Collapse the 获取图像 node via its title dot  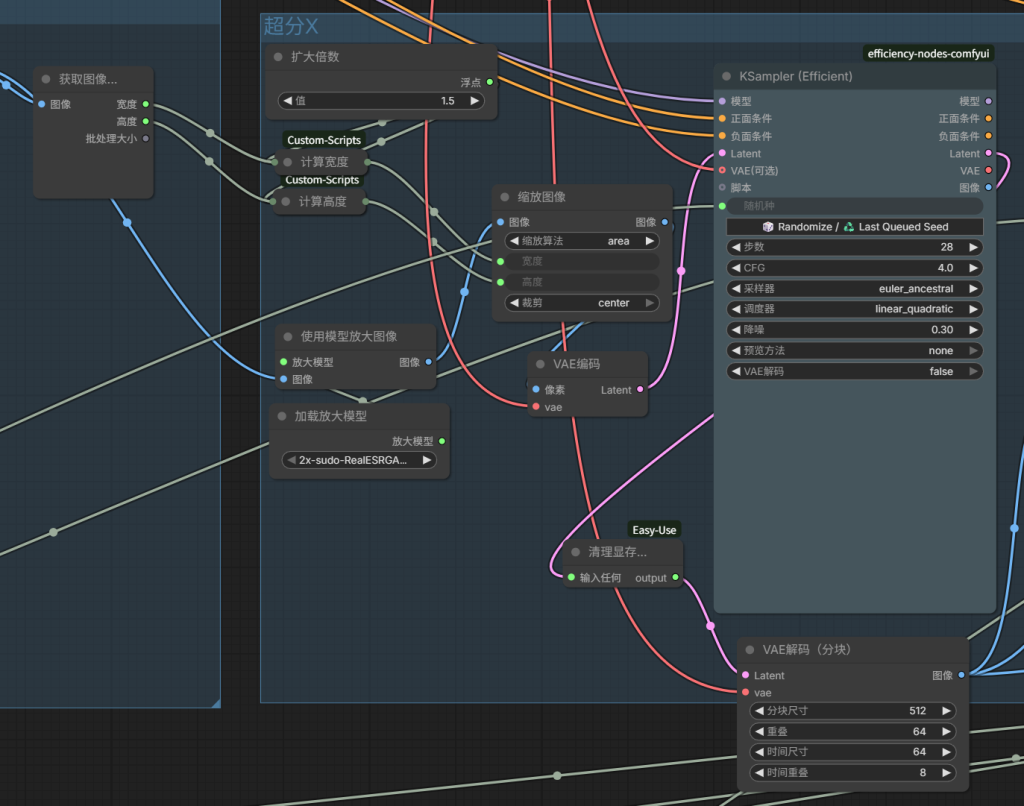pyautogui.click(x=46, y=79)
